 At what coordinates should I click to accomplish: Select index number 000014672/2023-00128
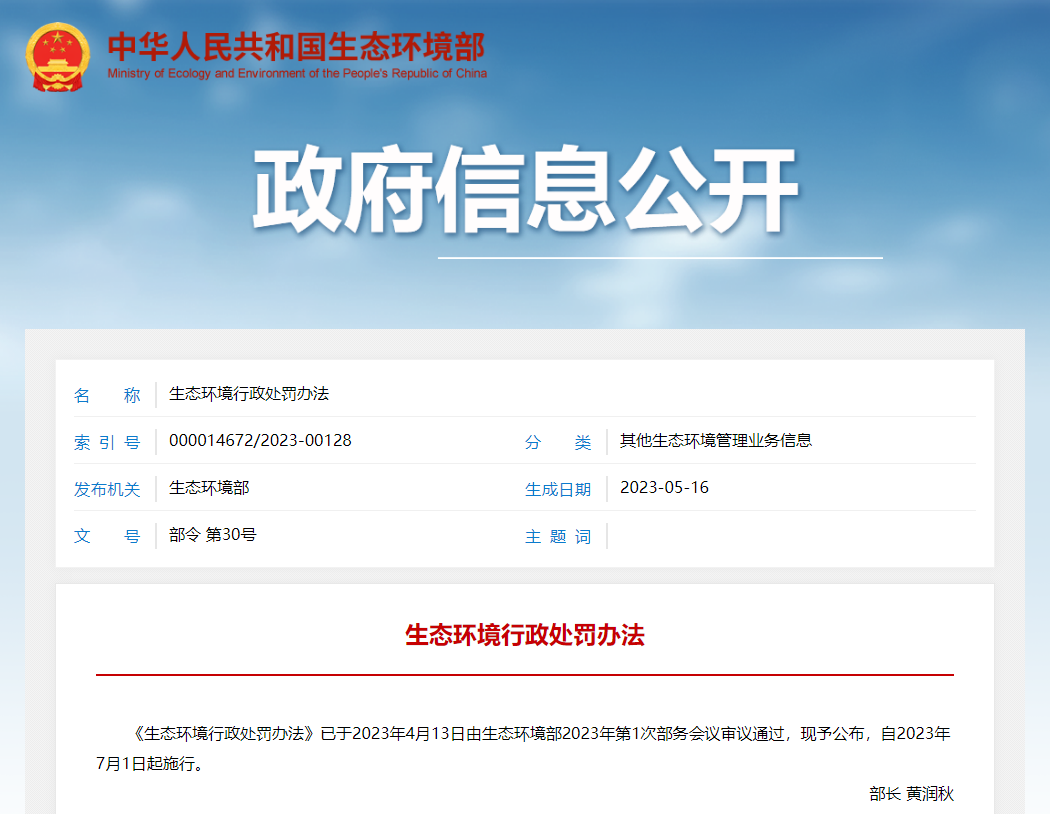coord(260,441)
